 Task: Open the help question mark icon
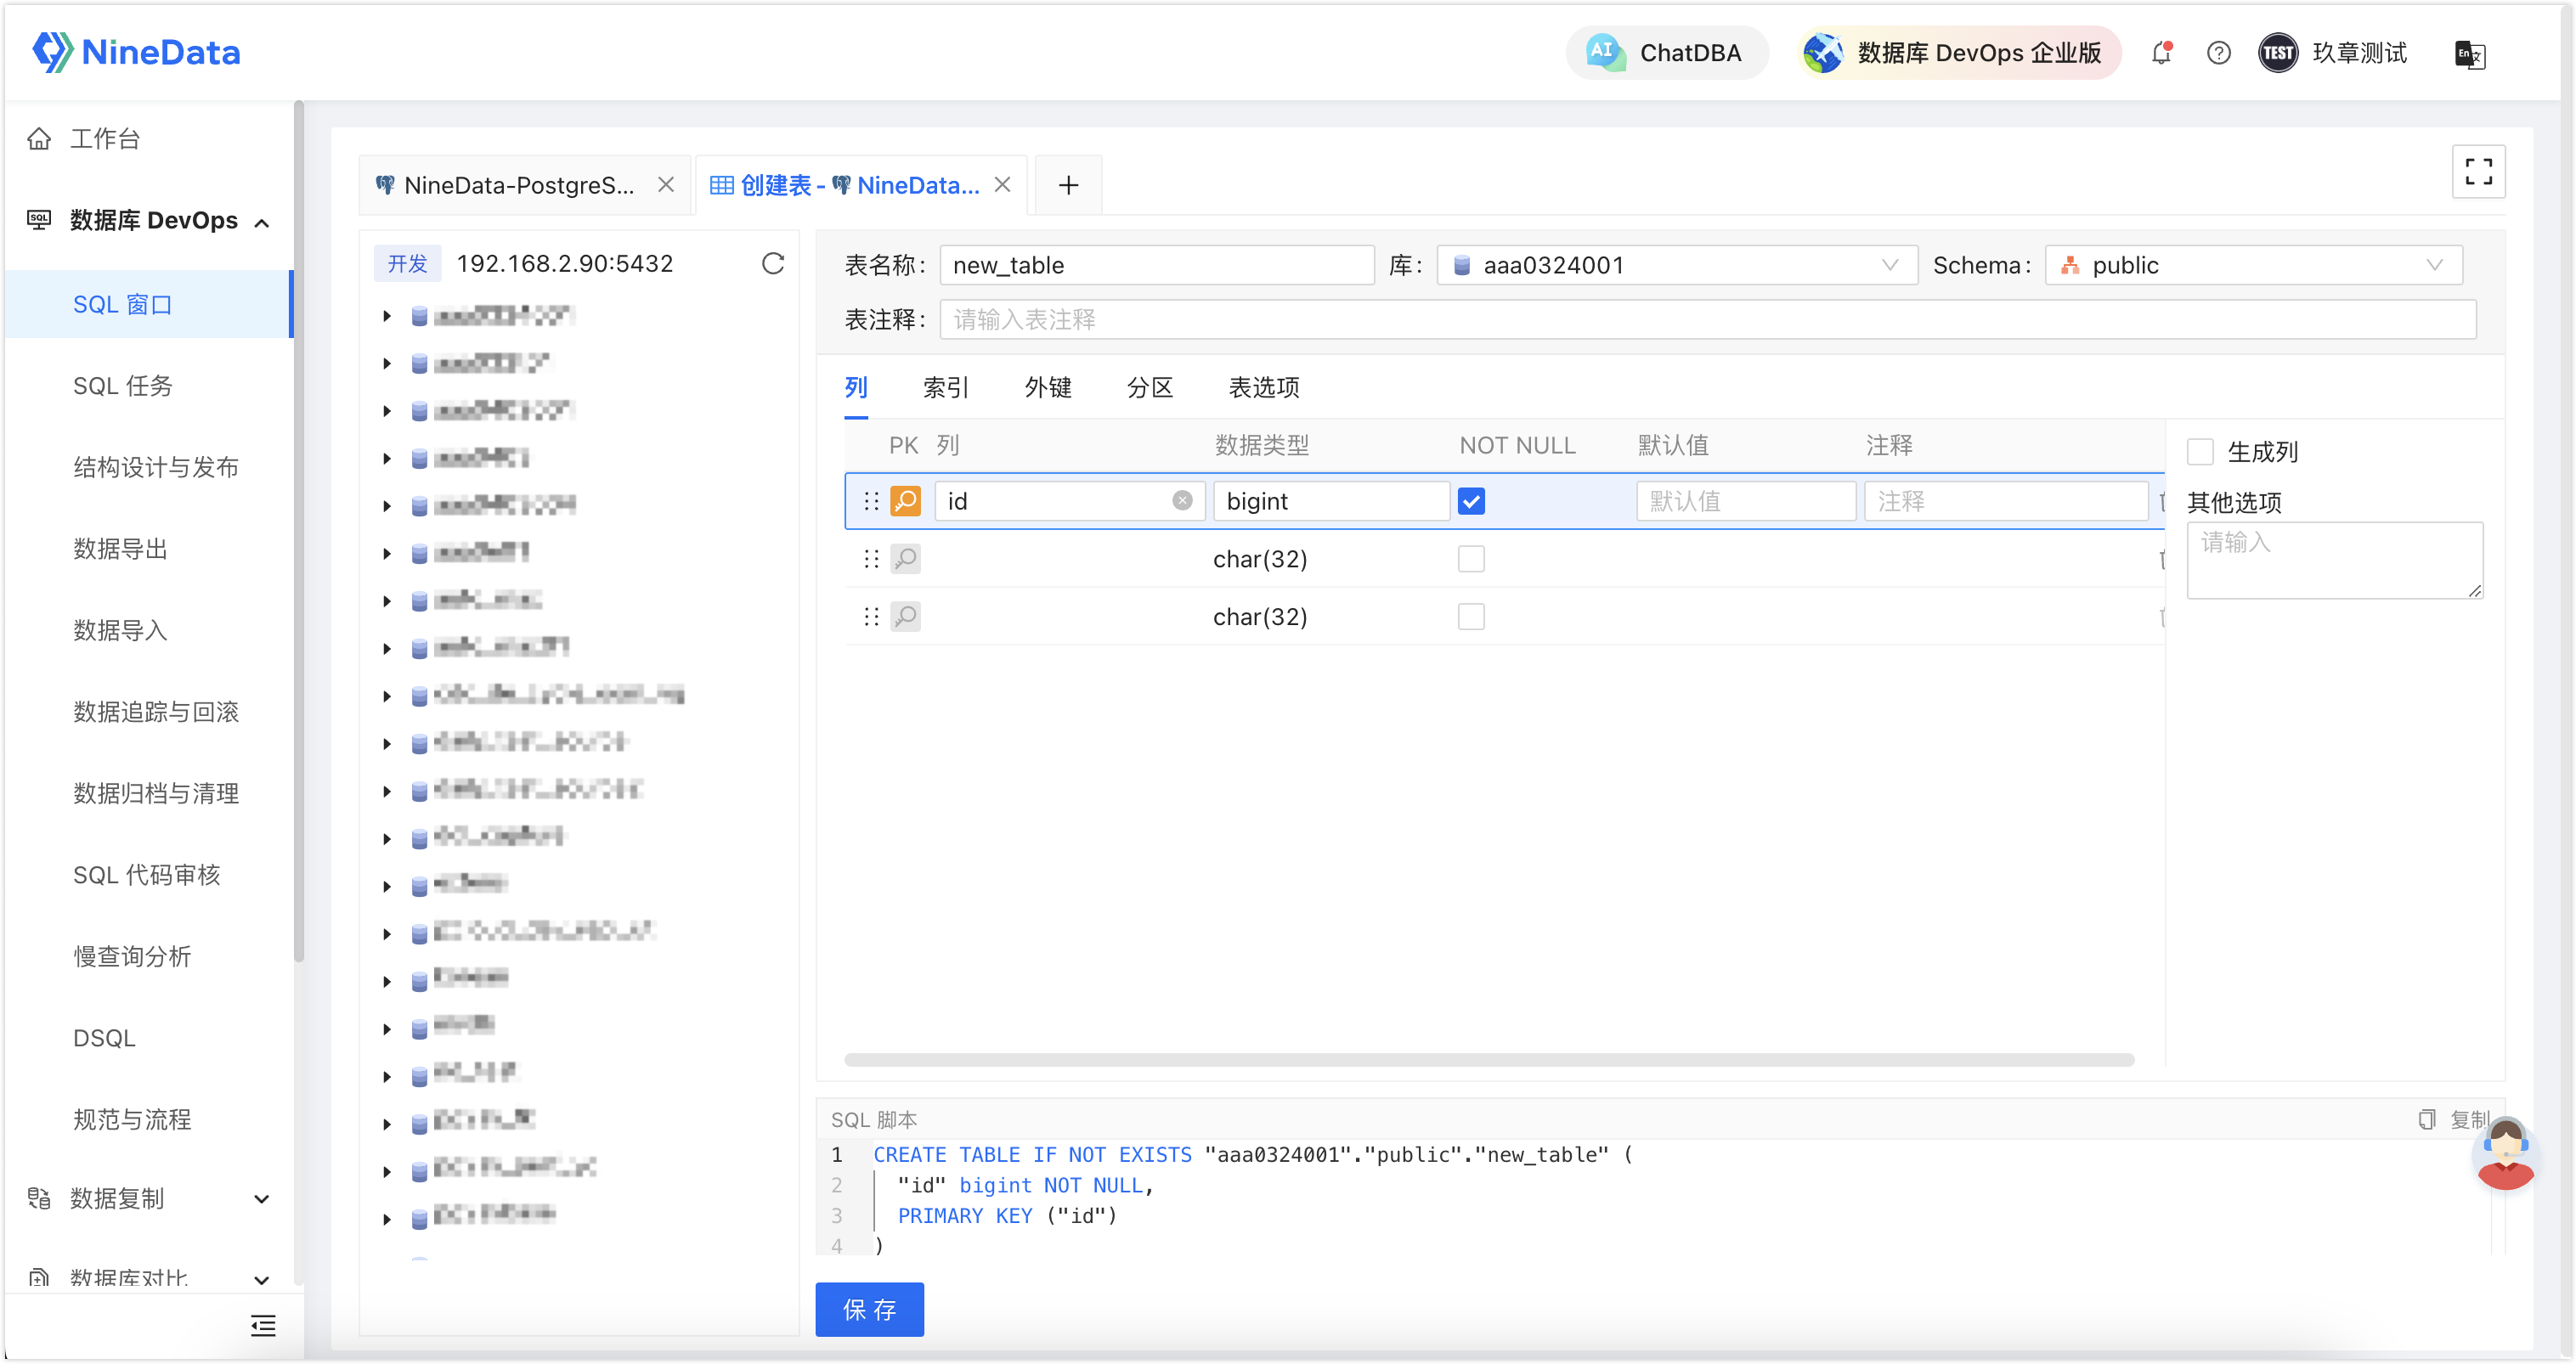pos(2218,53)
